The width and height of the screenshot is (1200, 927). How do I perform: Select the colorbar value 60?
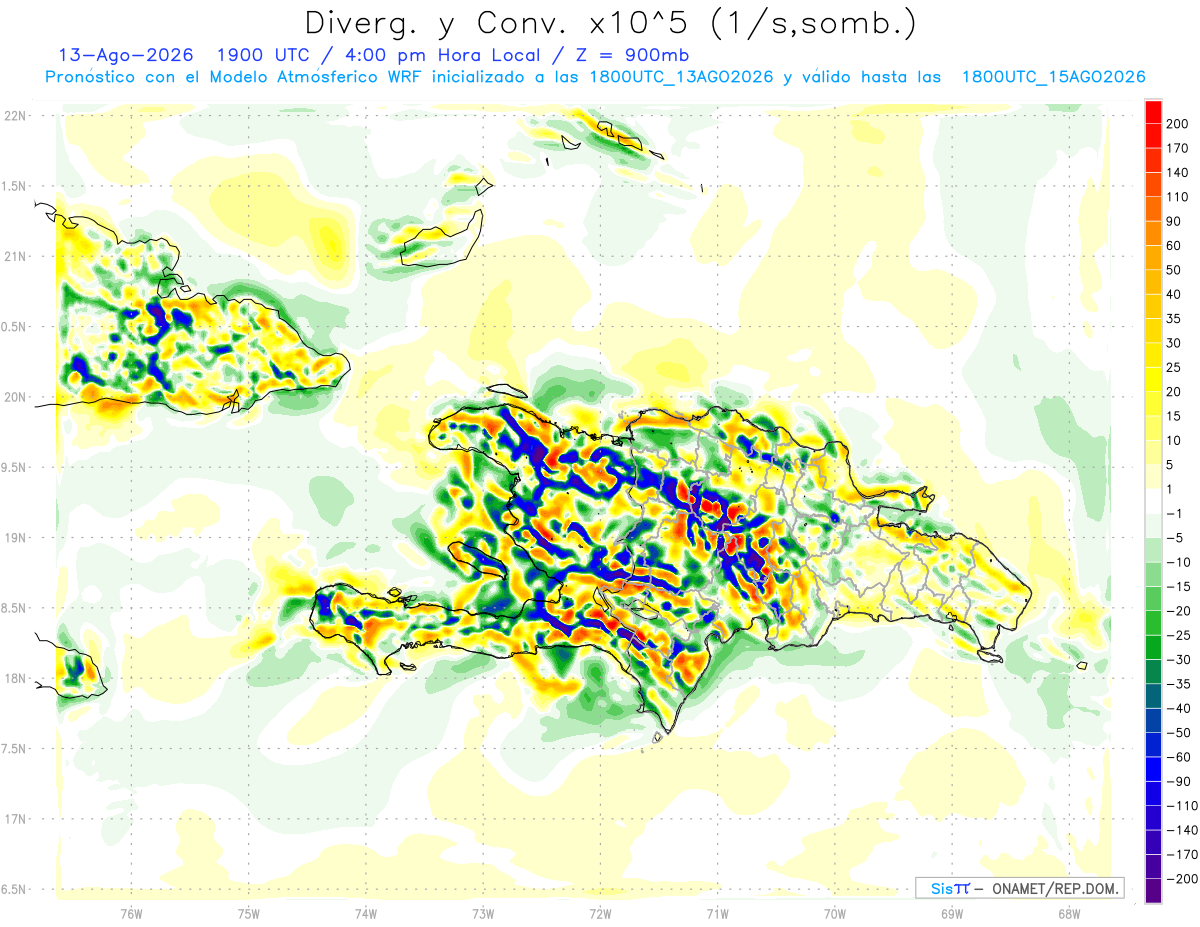click(x=1174, y=246)
